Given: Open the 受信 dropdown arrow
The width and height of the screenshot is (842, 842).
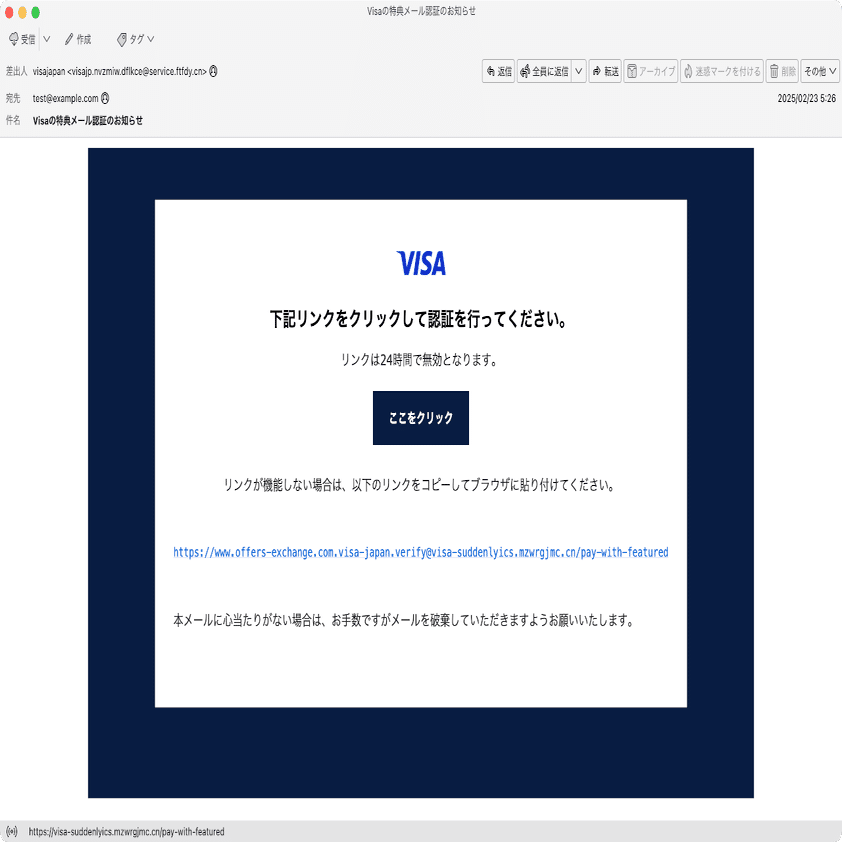Looking at the screenshot, I should click(44, 39).
